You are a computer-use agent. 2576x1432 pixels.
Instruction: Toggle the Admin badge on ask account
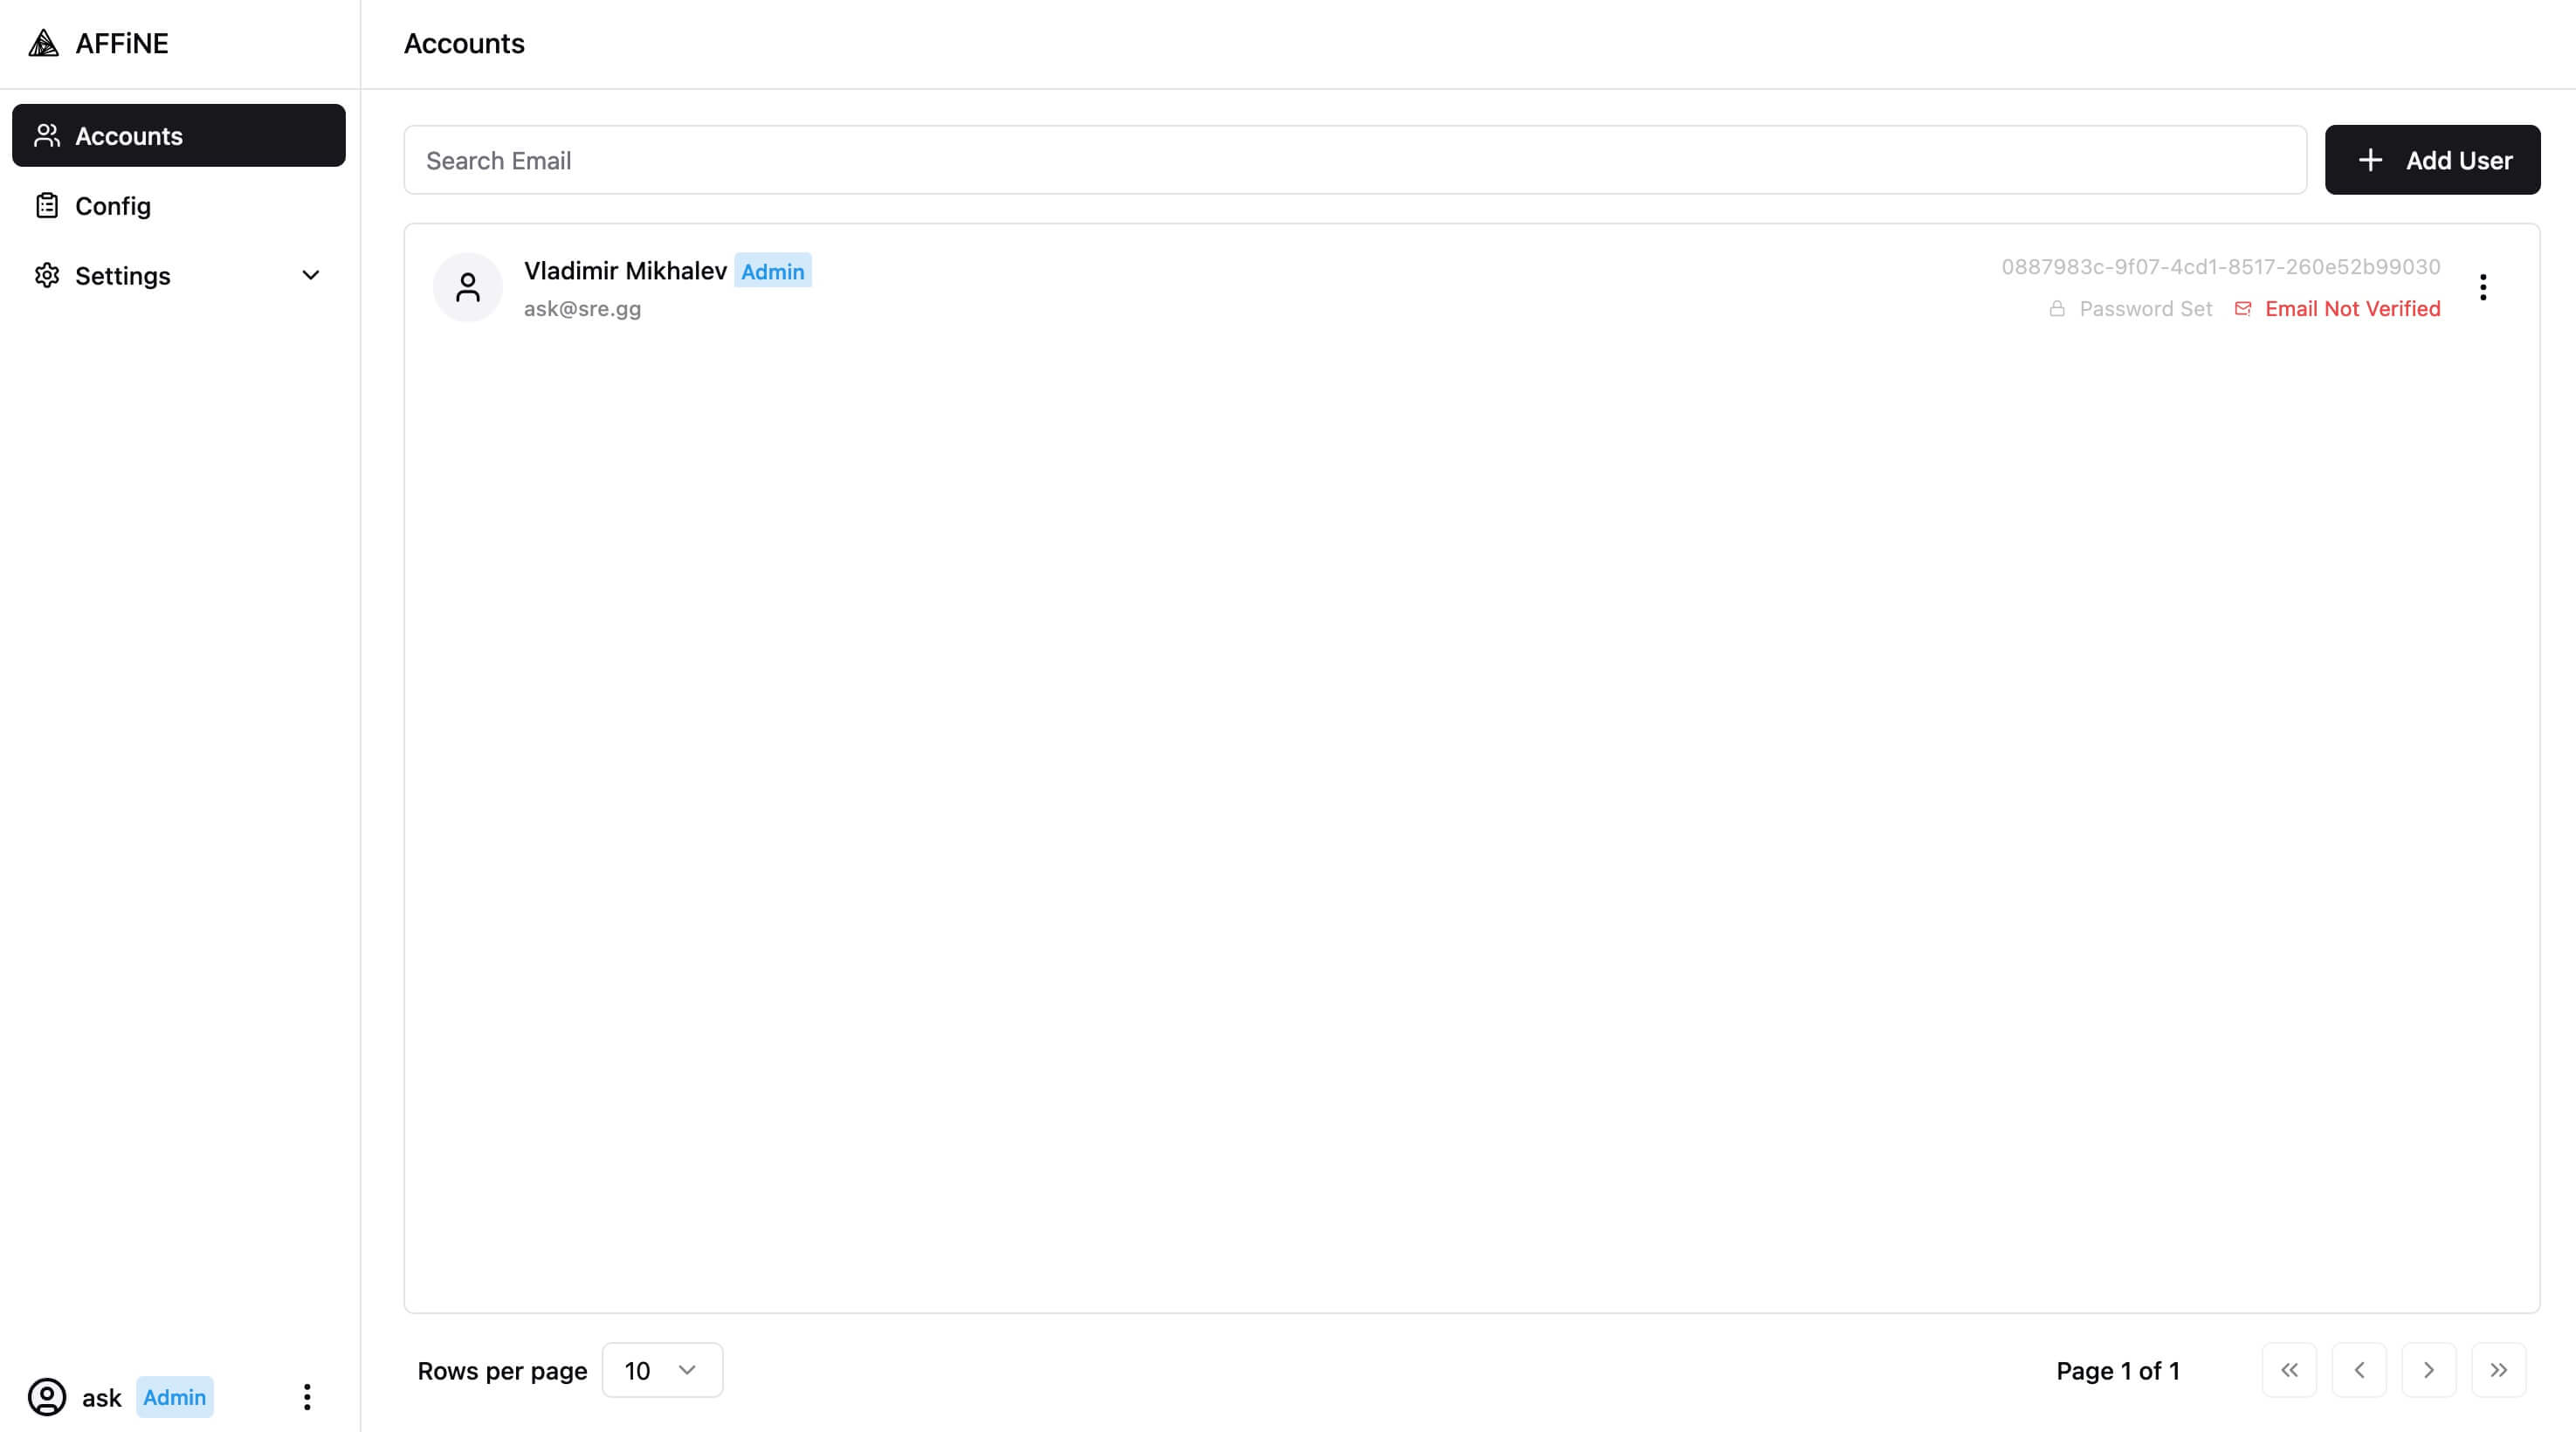coord(173,1395)
